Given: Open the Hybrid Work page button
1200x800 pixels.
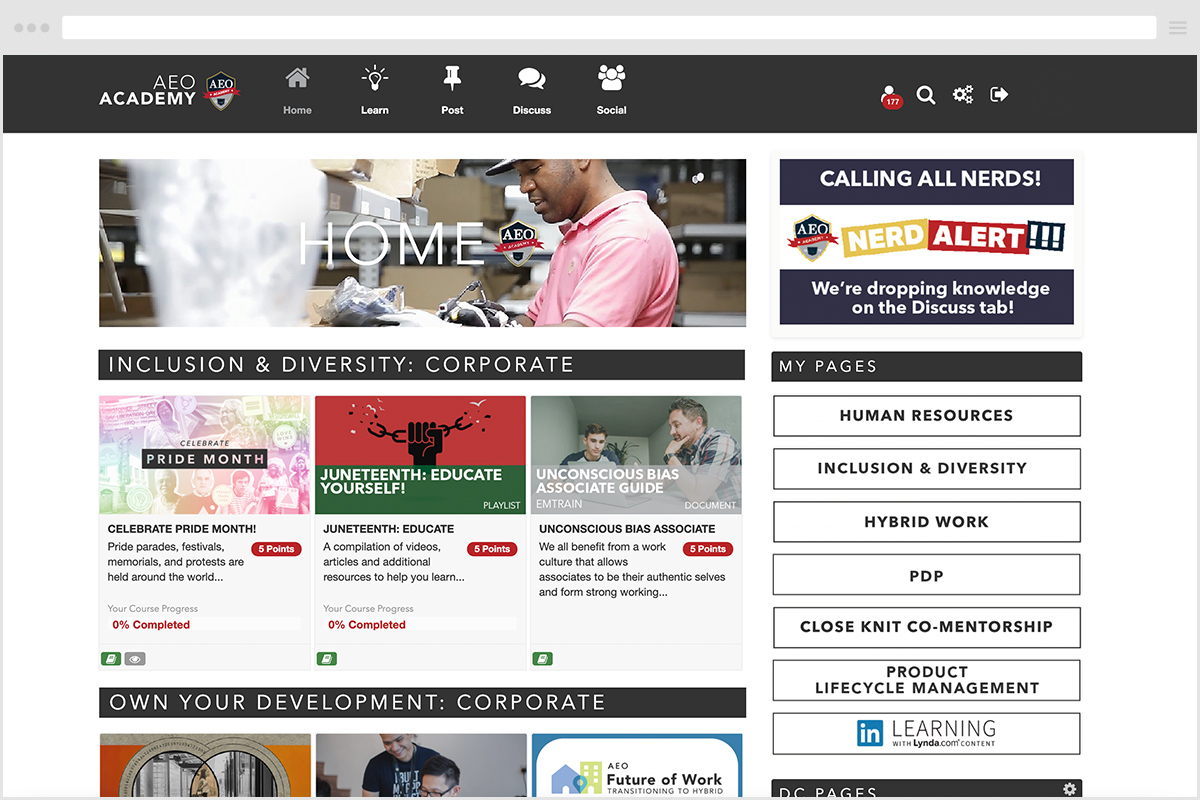Looking at the screenshot, I should [926, 521].
